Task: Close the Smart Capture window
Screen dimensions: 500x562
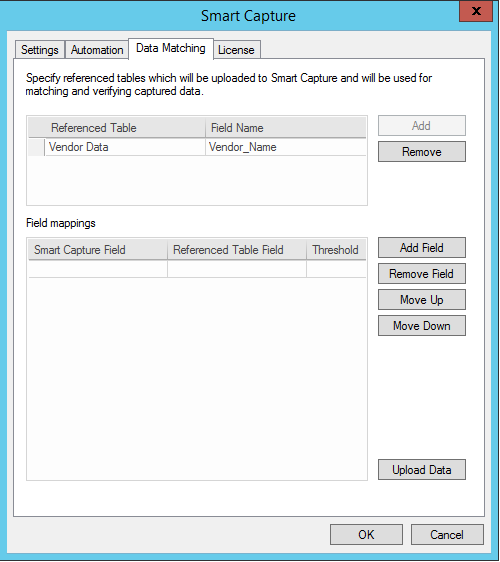Action: pos(476,11)
